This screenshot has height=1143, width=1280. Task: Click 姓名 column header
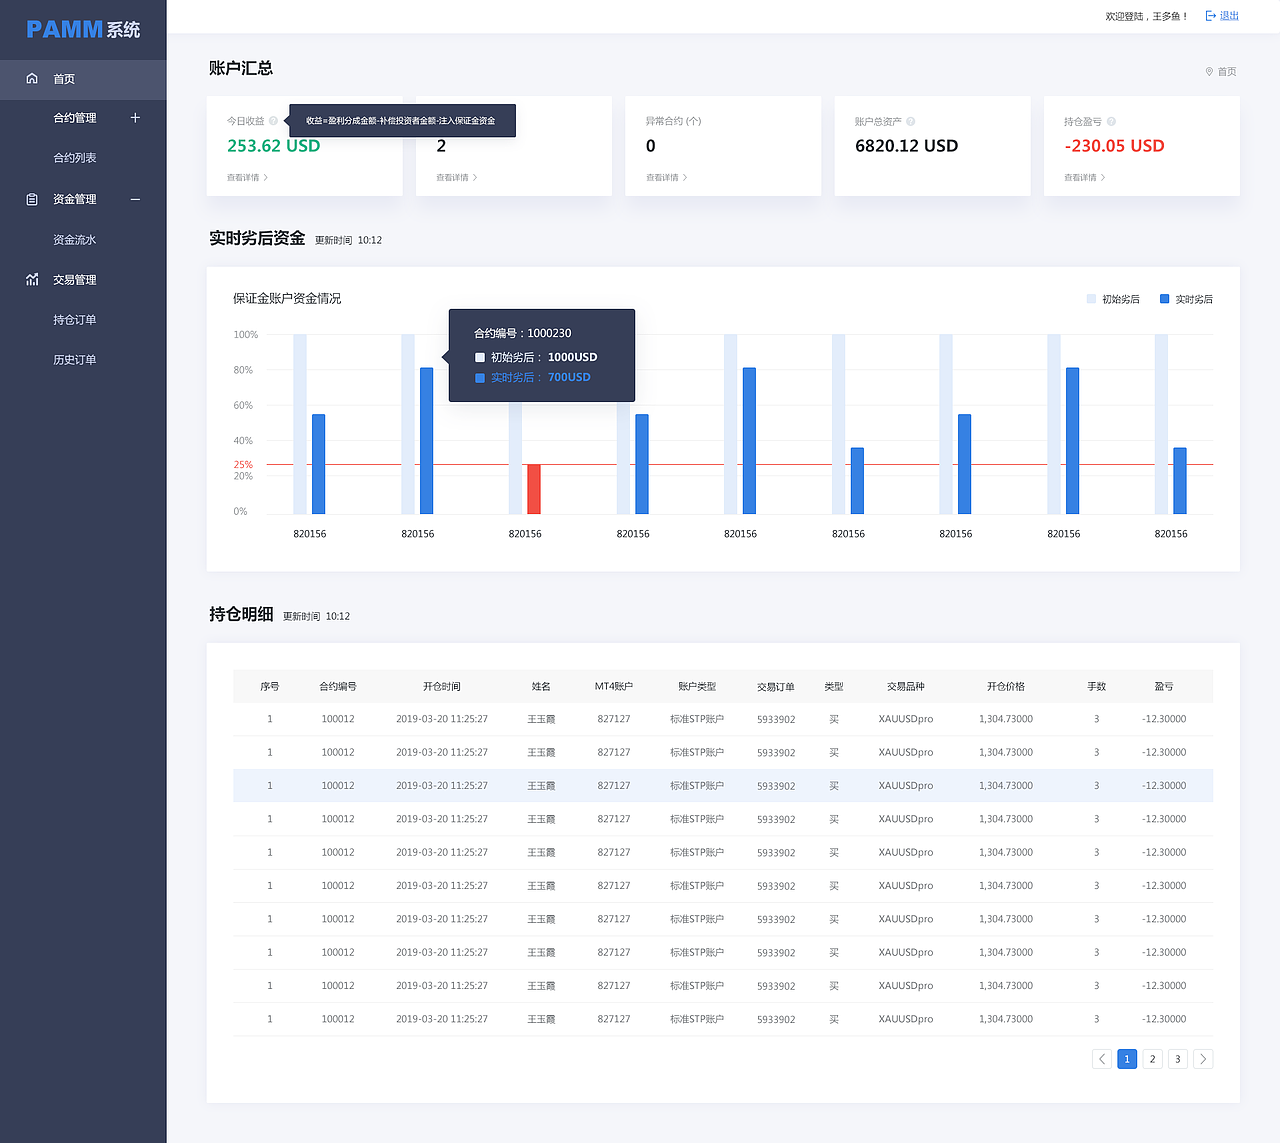pos(541,687)
